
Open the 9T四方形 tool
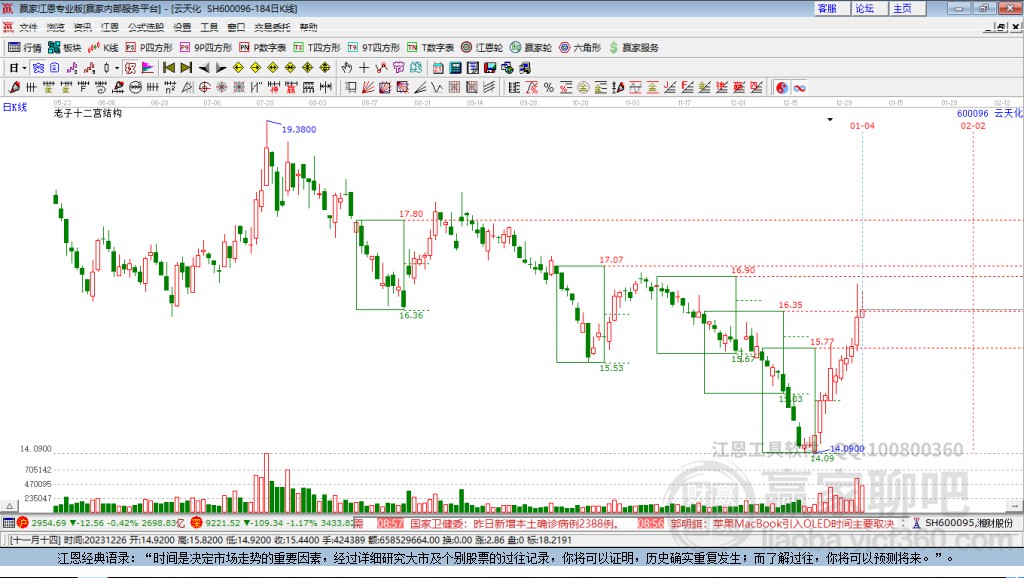(x=374, y=48)
